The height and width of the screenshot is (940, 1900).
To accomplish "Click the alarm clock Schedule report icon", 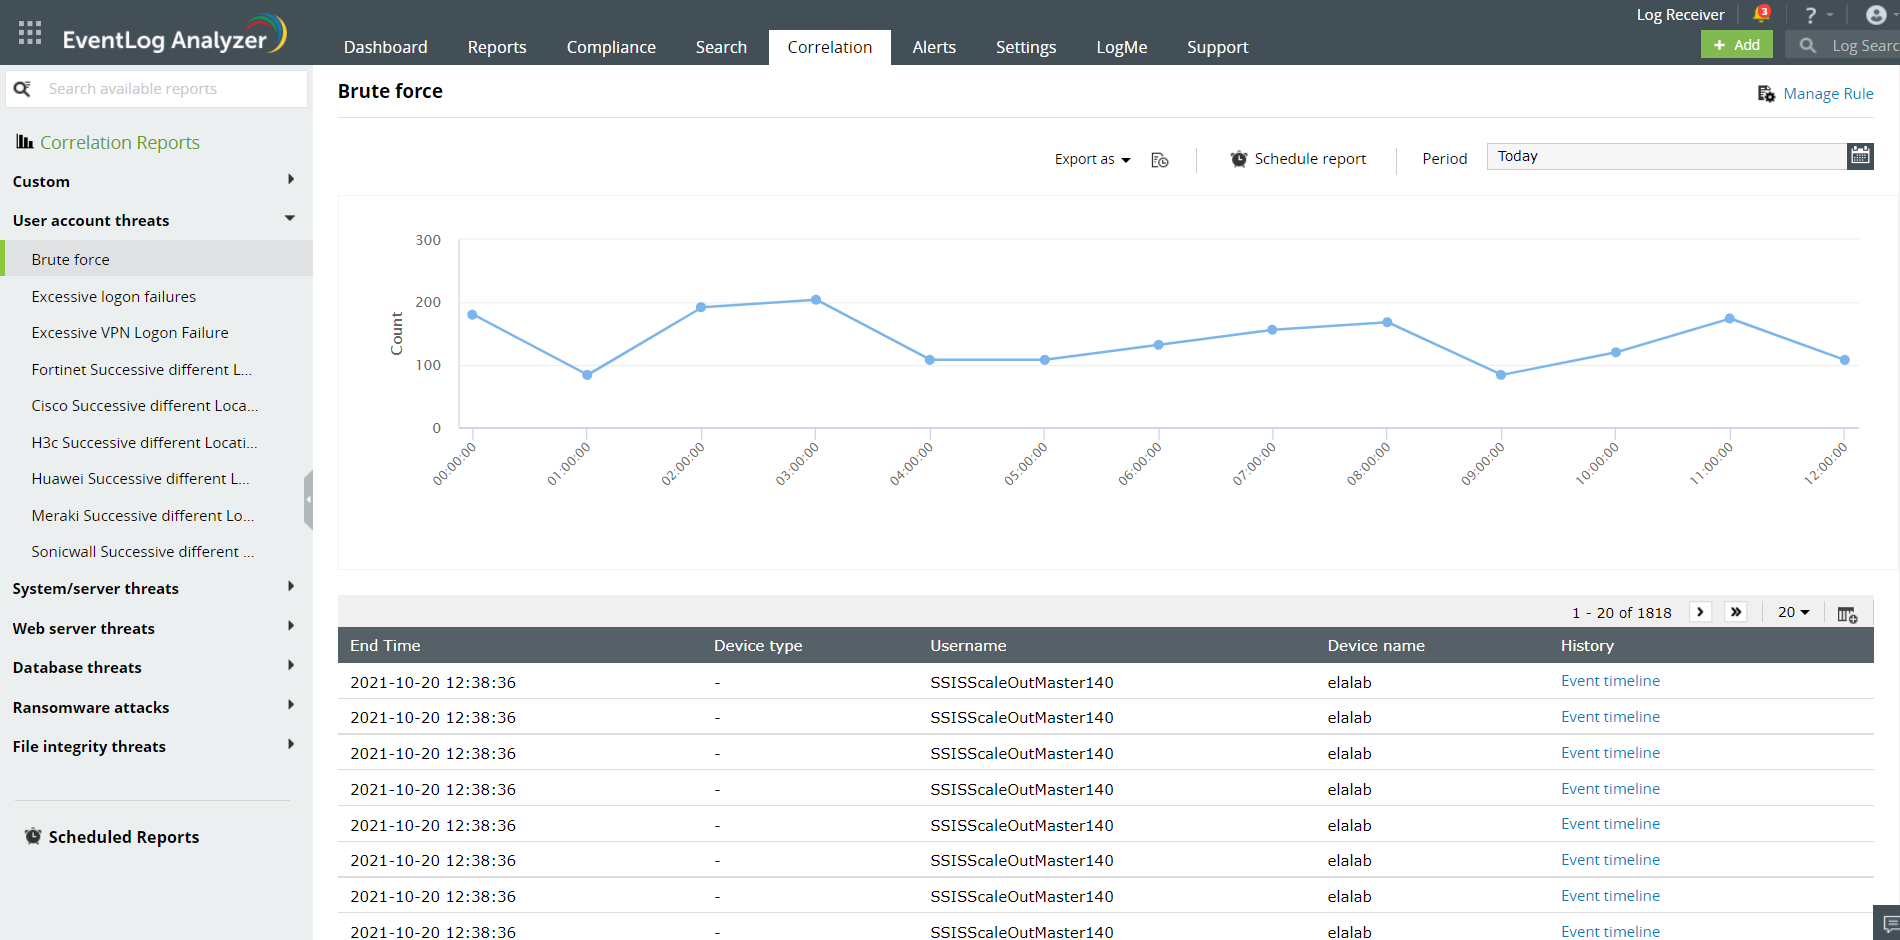I will tap(1239, 158).
